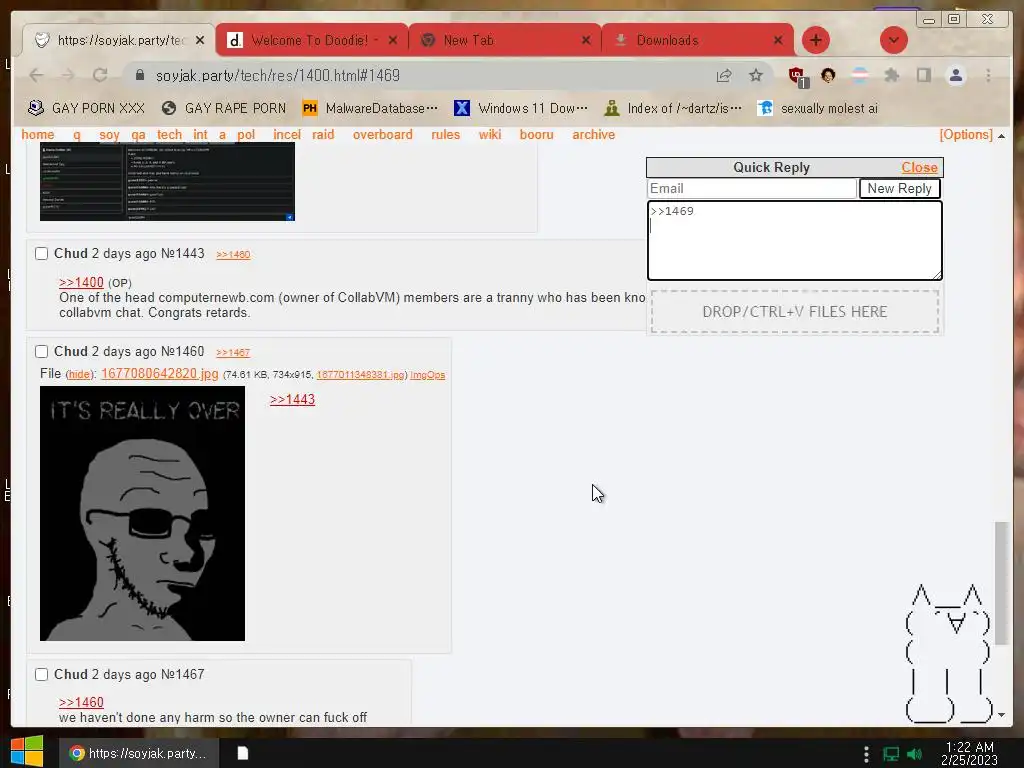Image resolution: width=1024 pixels, height=768 pixels.
Task: Click the share page icon in address bar
Action: 724,76
